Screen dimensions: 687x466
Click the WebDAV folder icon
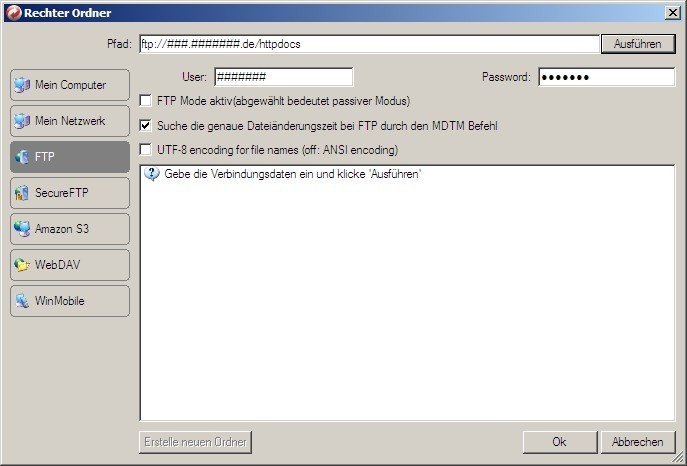(x=21, y=265)
